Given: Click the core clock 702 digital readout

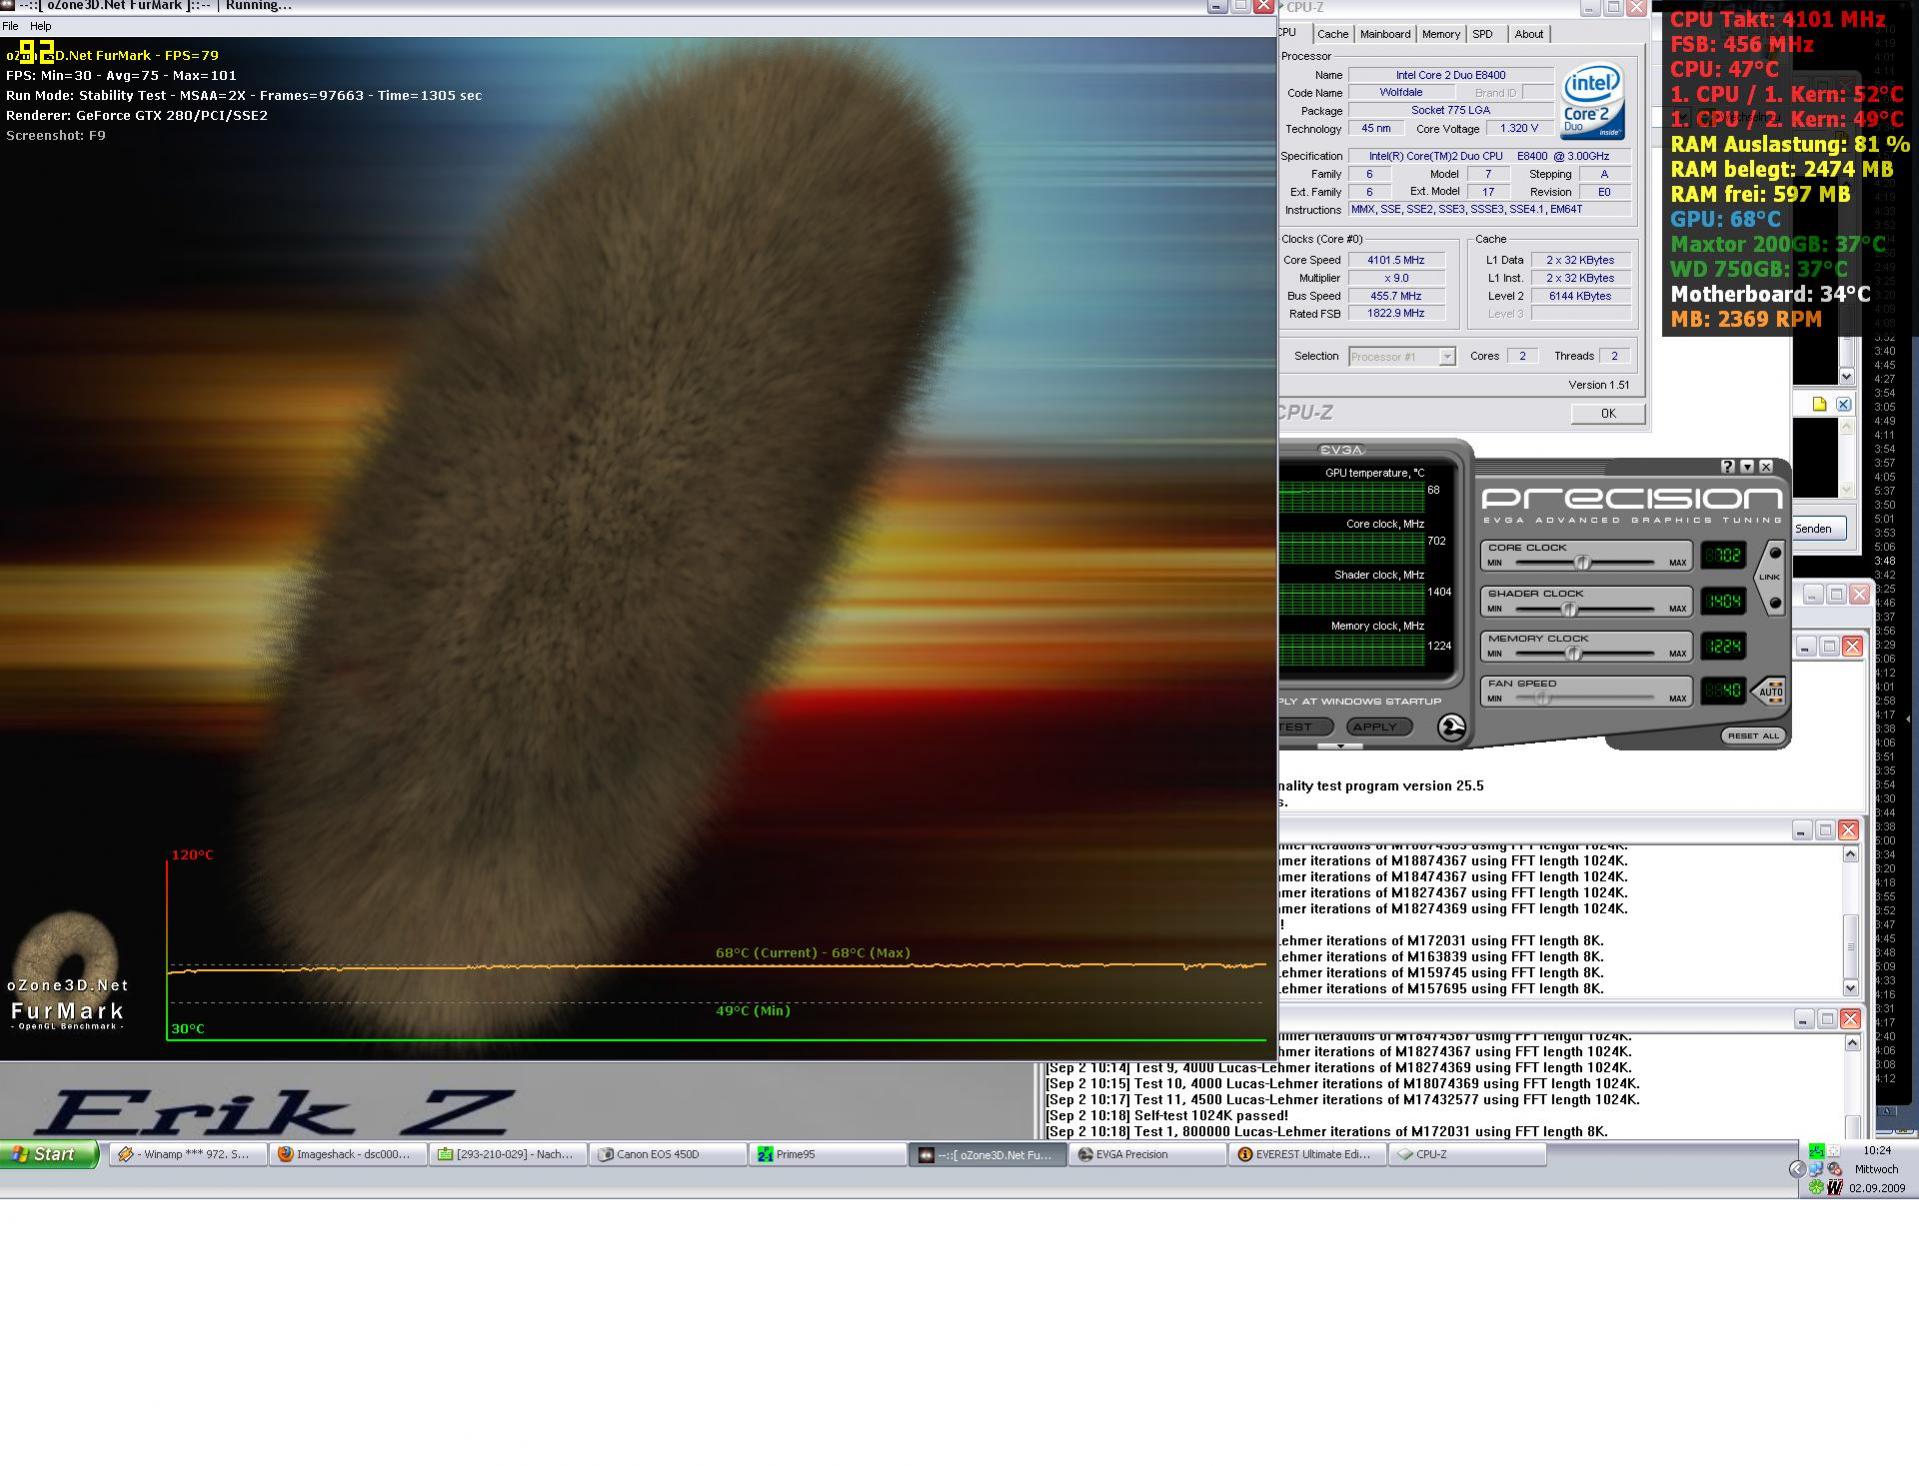Looking at the screenshot, I should (x=1722, y=555).
